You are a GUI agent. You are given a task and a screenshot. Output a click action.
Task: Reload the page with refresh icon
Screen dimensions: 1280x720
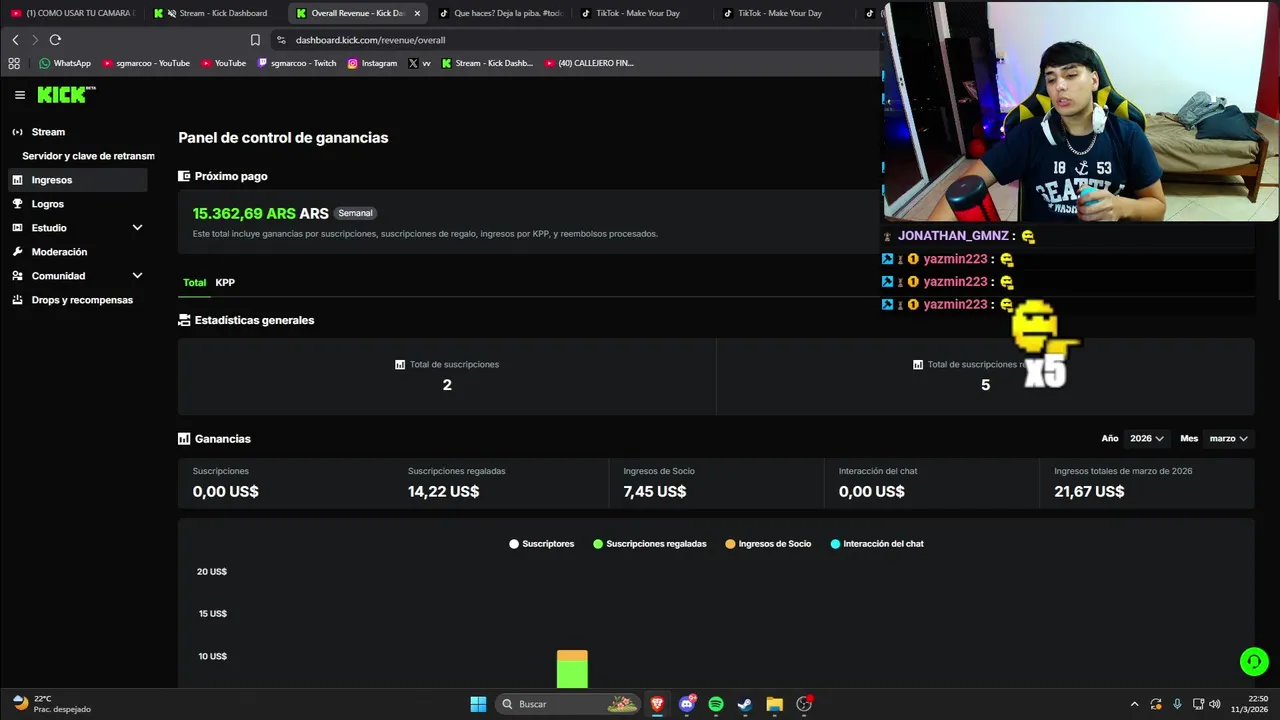(55, 40)
